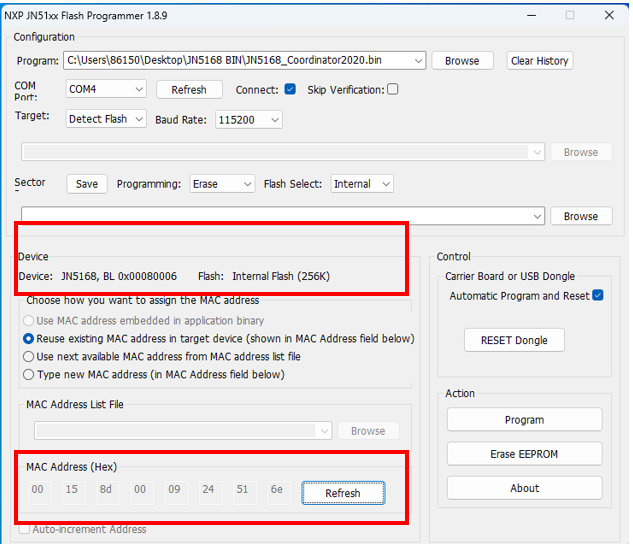Click the device text JN5168, BL 0x00080006
This screenshot has height=544, width=633.
coord(119,276)
